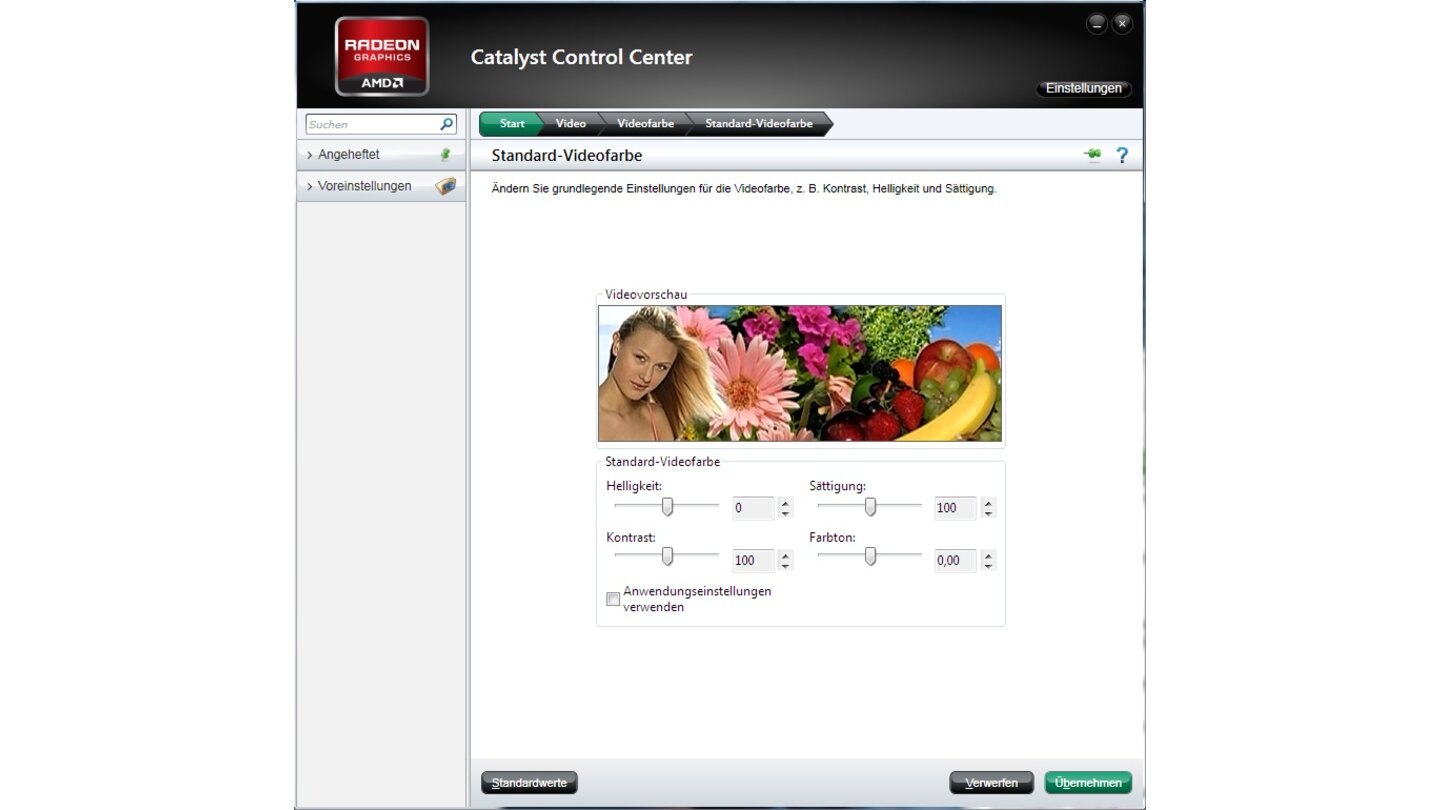
Task: Increase Helligkeit value with up arrow
Action: click(x=785, y=503)
